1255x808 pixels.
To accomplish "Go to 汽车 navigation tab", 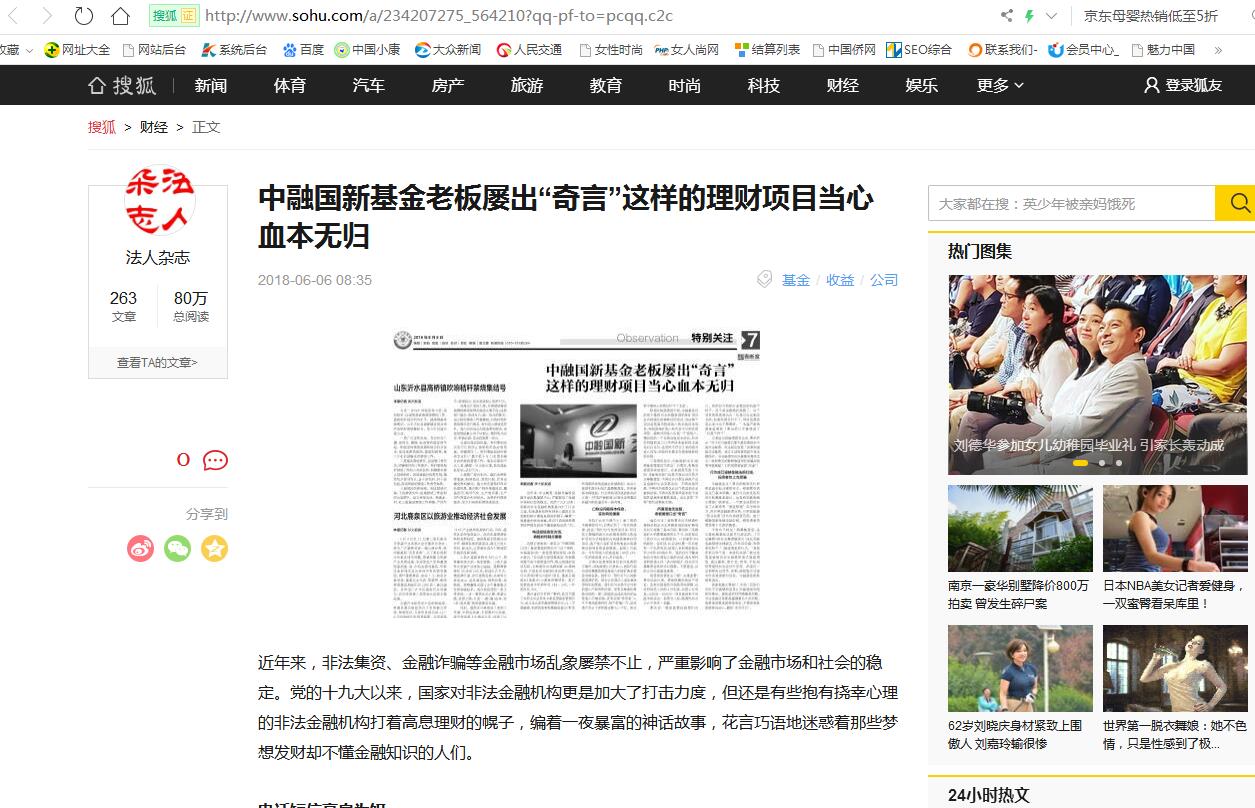I will point(369,86).
